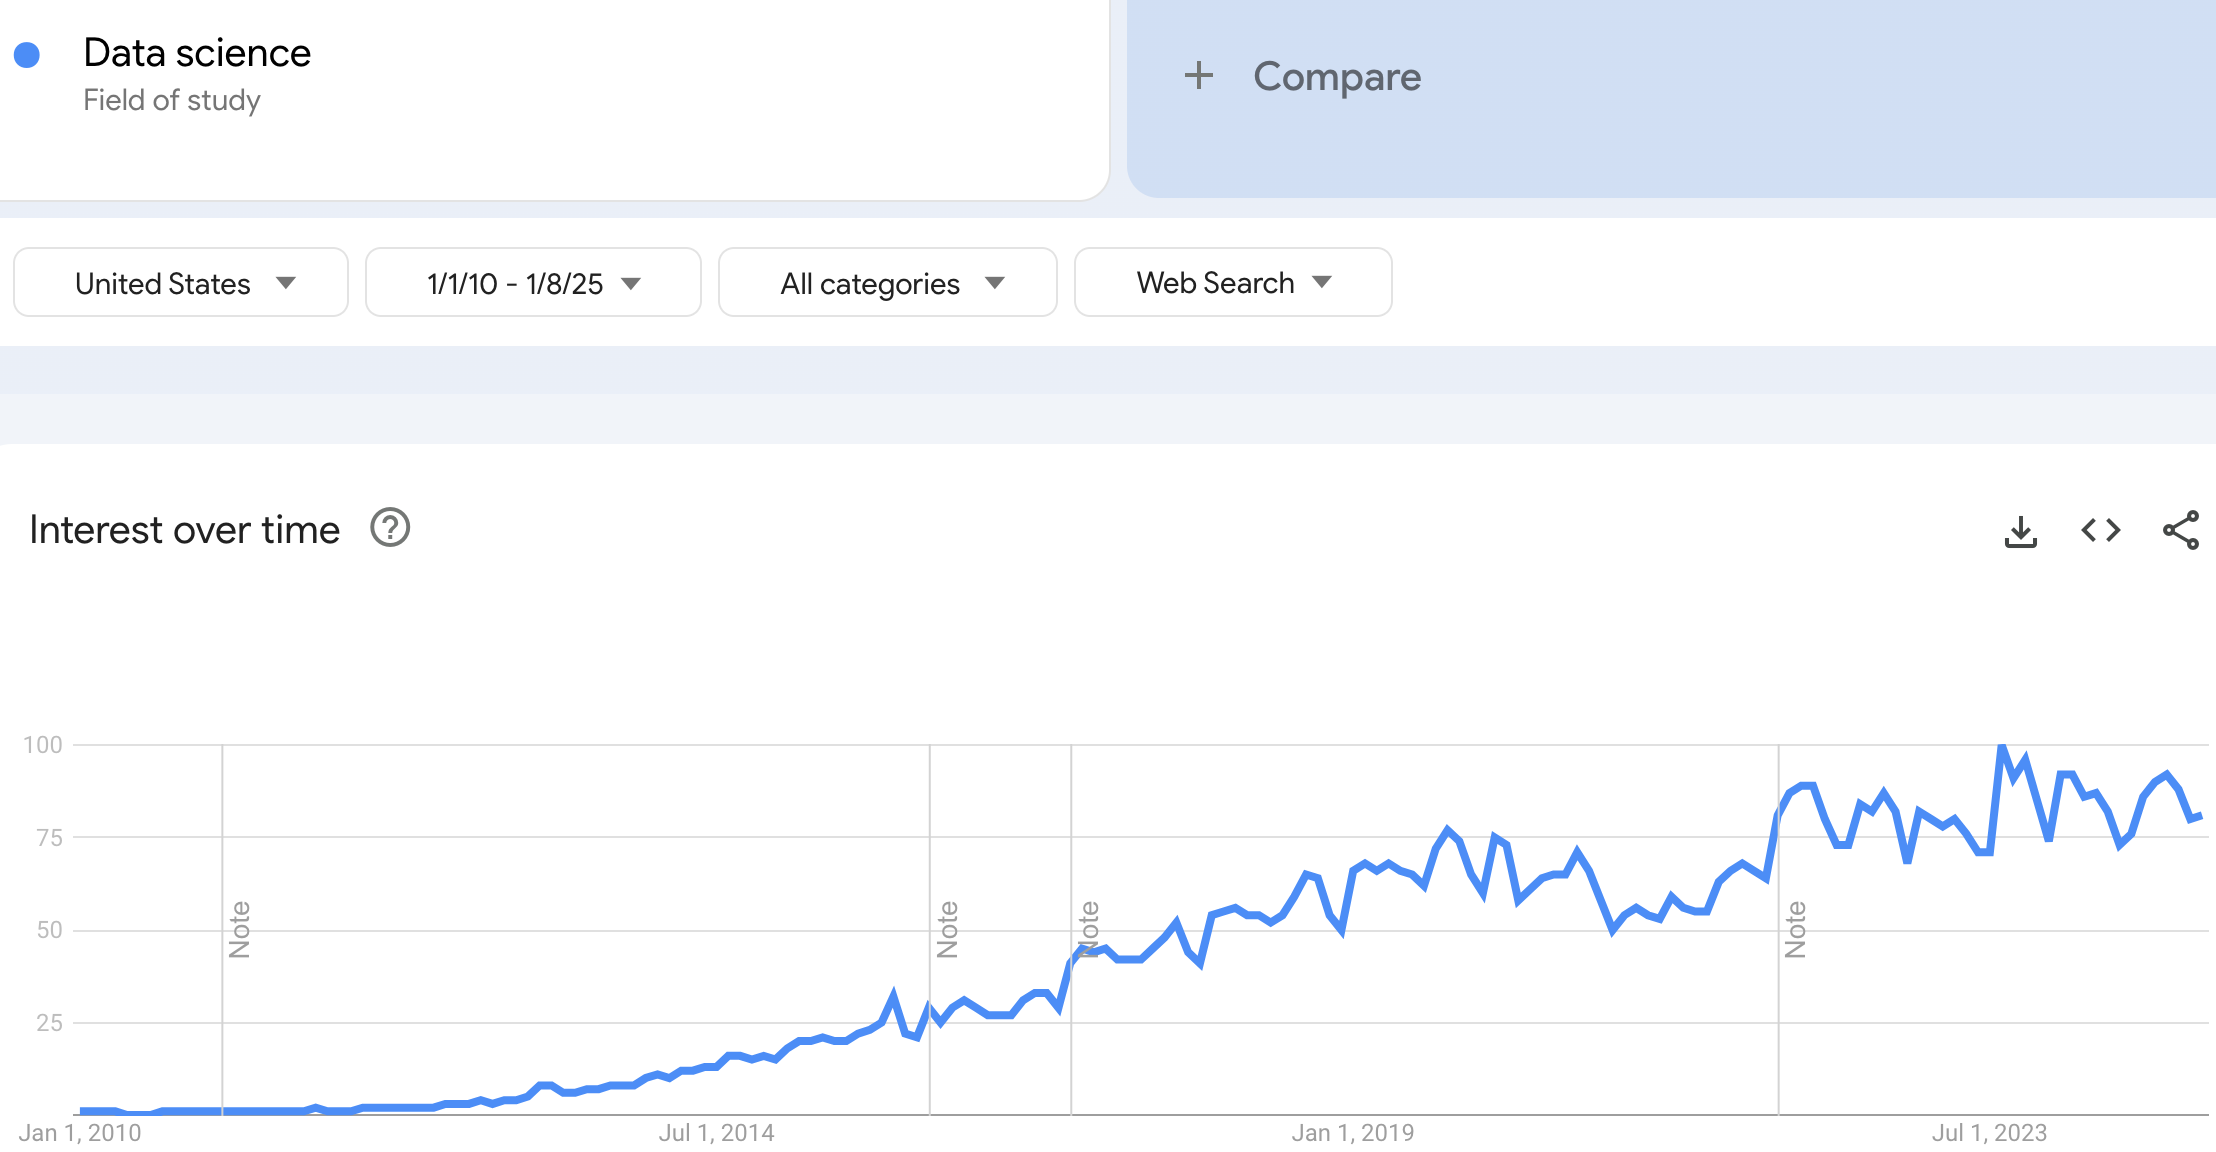Edit the Data science search term

tap(197, 53)
